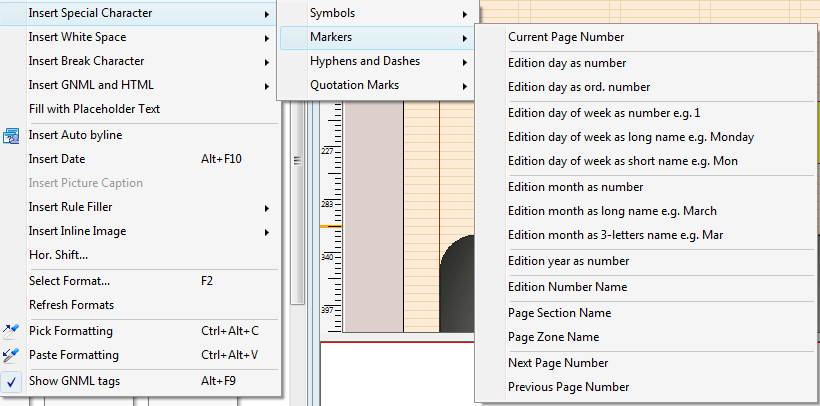This screenshot has width=820, height=406.
Task: Click the Paste Formatting eyedropper icon
Action: pos(11,355)
